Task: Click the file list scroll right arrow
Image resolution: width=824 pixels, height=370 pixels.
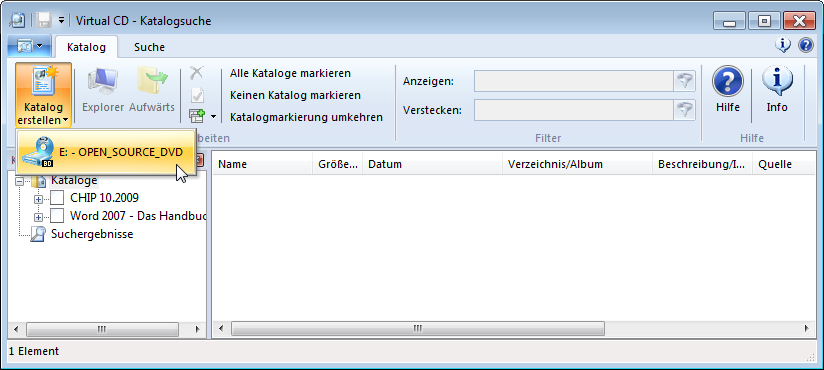Action: pos(806,329)
